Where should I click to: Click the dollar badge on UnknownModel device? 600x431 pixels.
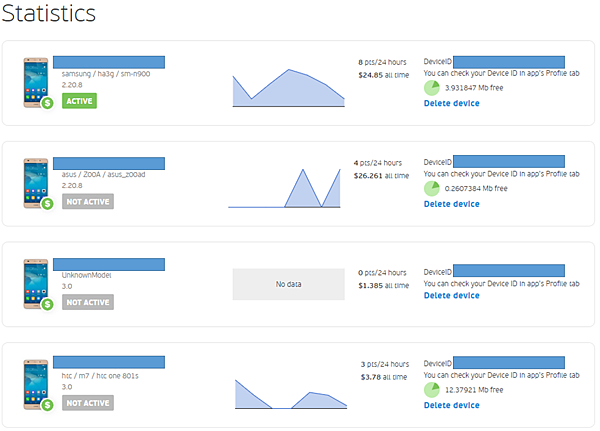pyautogui.click(x=47, y=304)
